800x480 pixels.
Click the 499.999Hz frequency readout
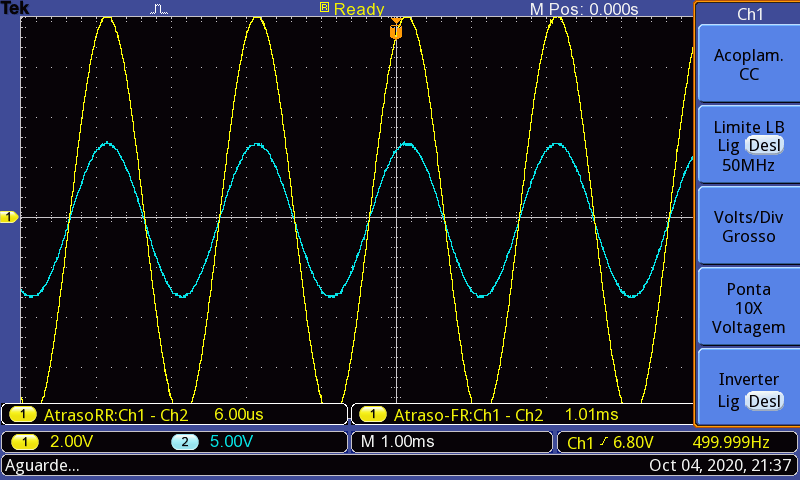[731, 442]
